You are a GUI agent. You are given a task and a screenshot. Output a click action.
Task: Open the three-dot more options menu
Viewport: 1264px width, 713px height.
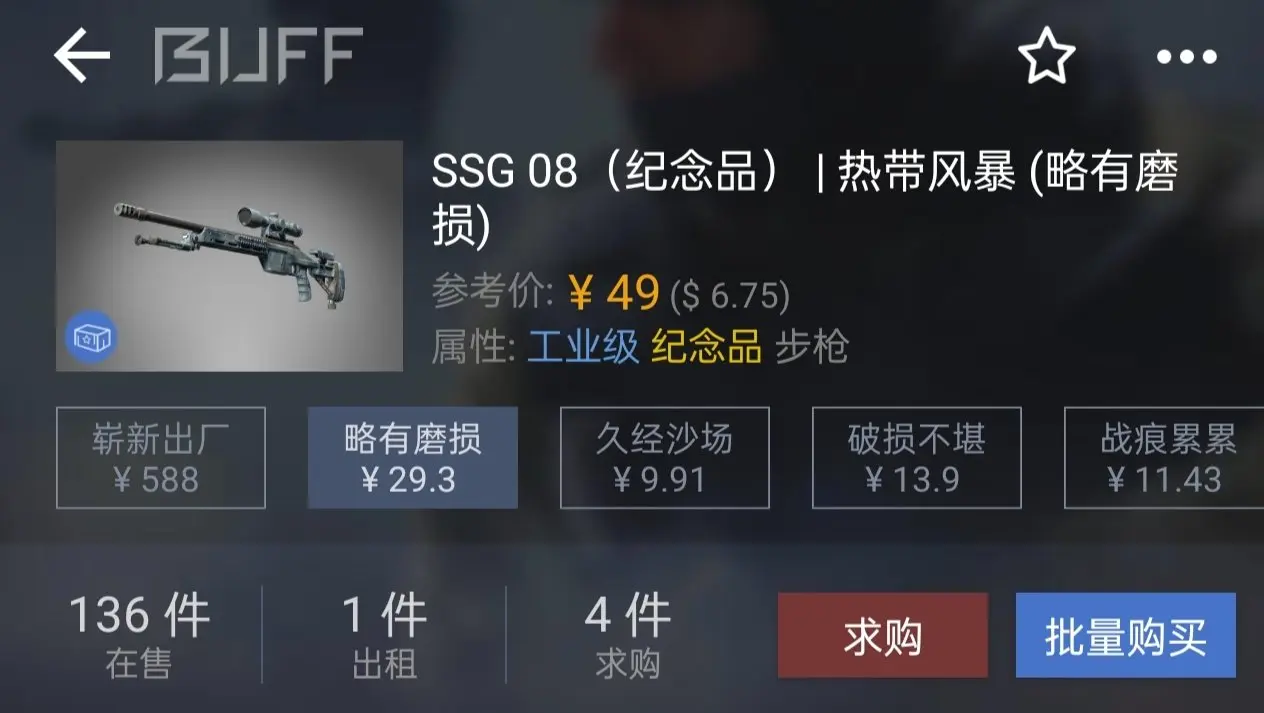coord(1186,57)
